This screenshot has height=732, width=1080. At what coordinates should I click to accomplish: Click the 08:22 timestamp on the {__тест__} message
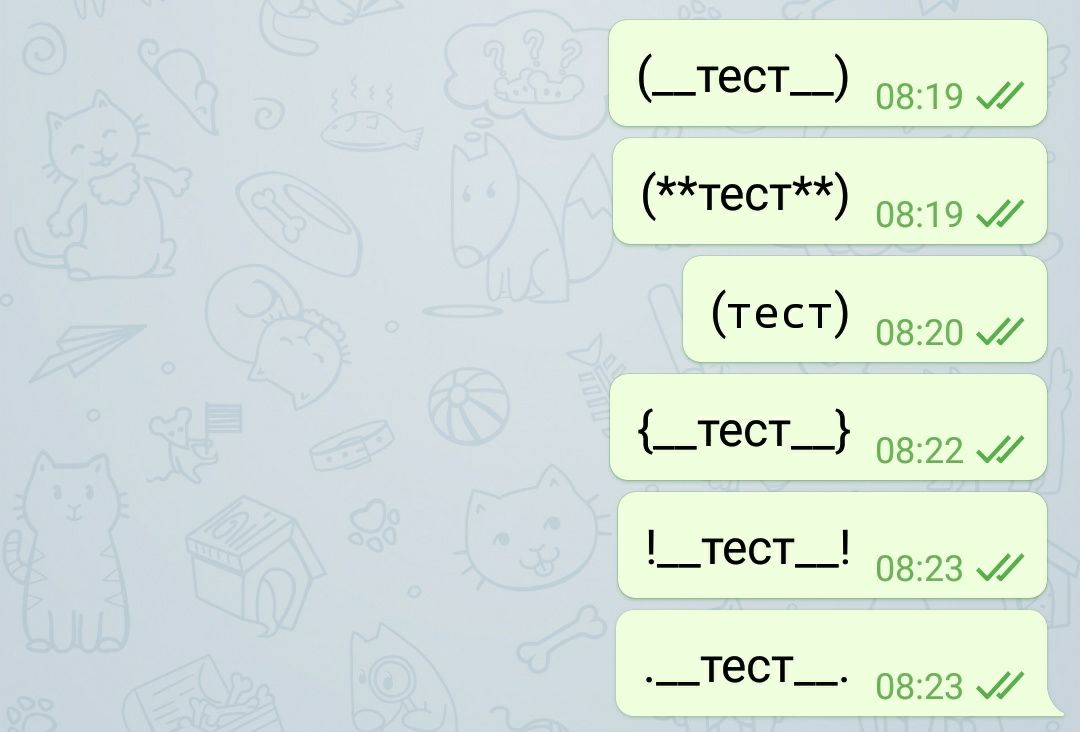click(919, 450)
